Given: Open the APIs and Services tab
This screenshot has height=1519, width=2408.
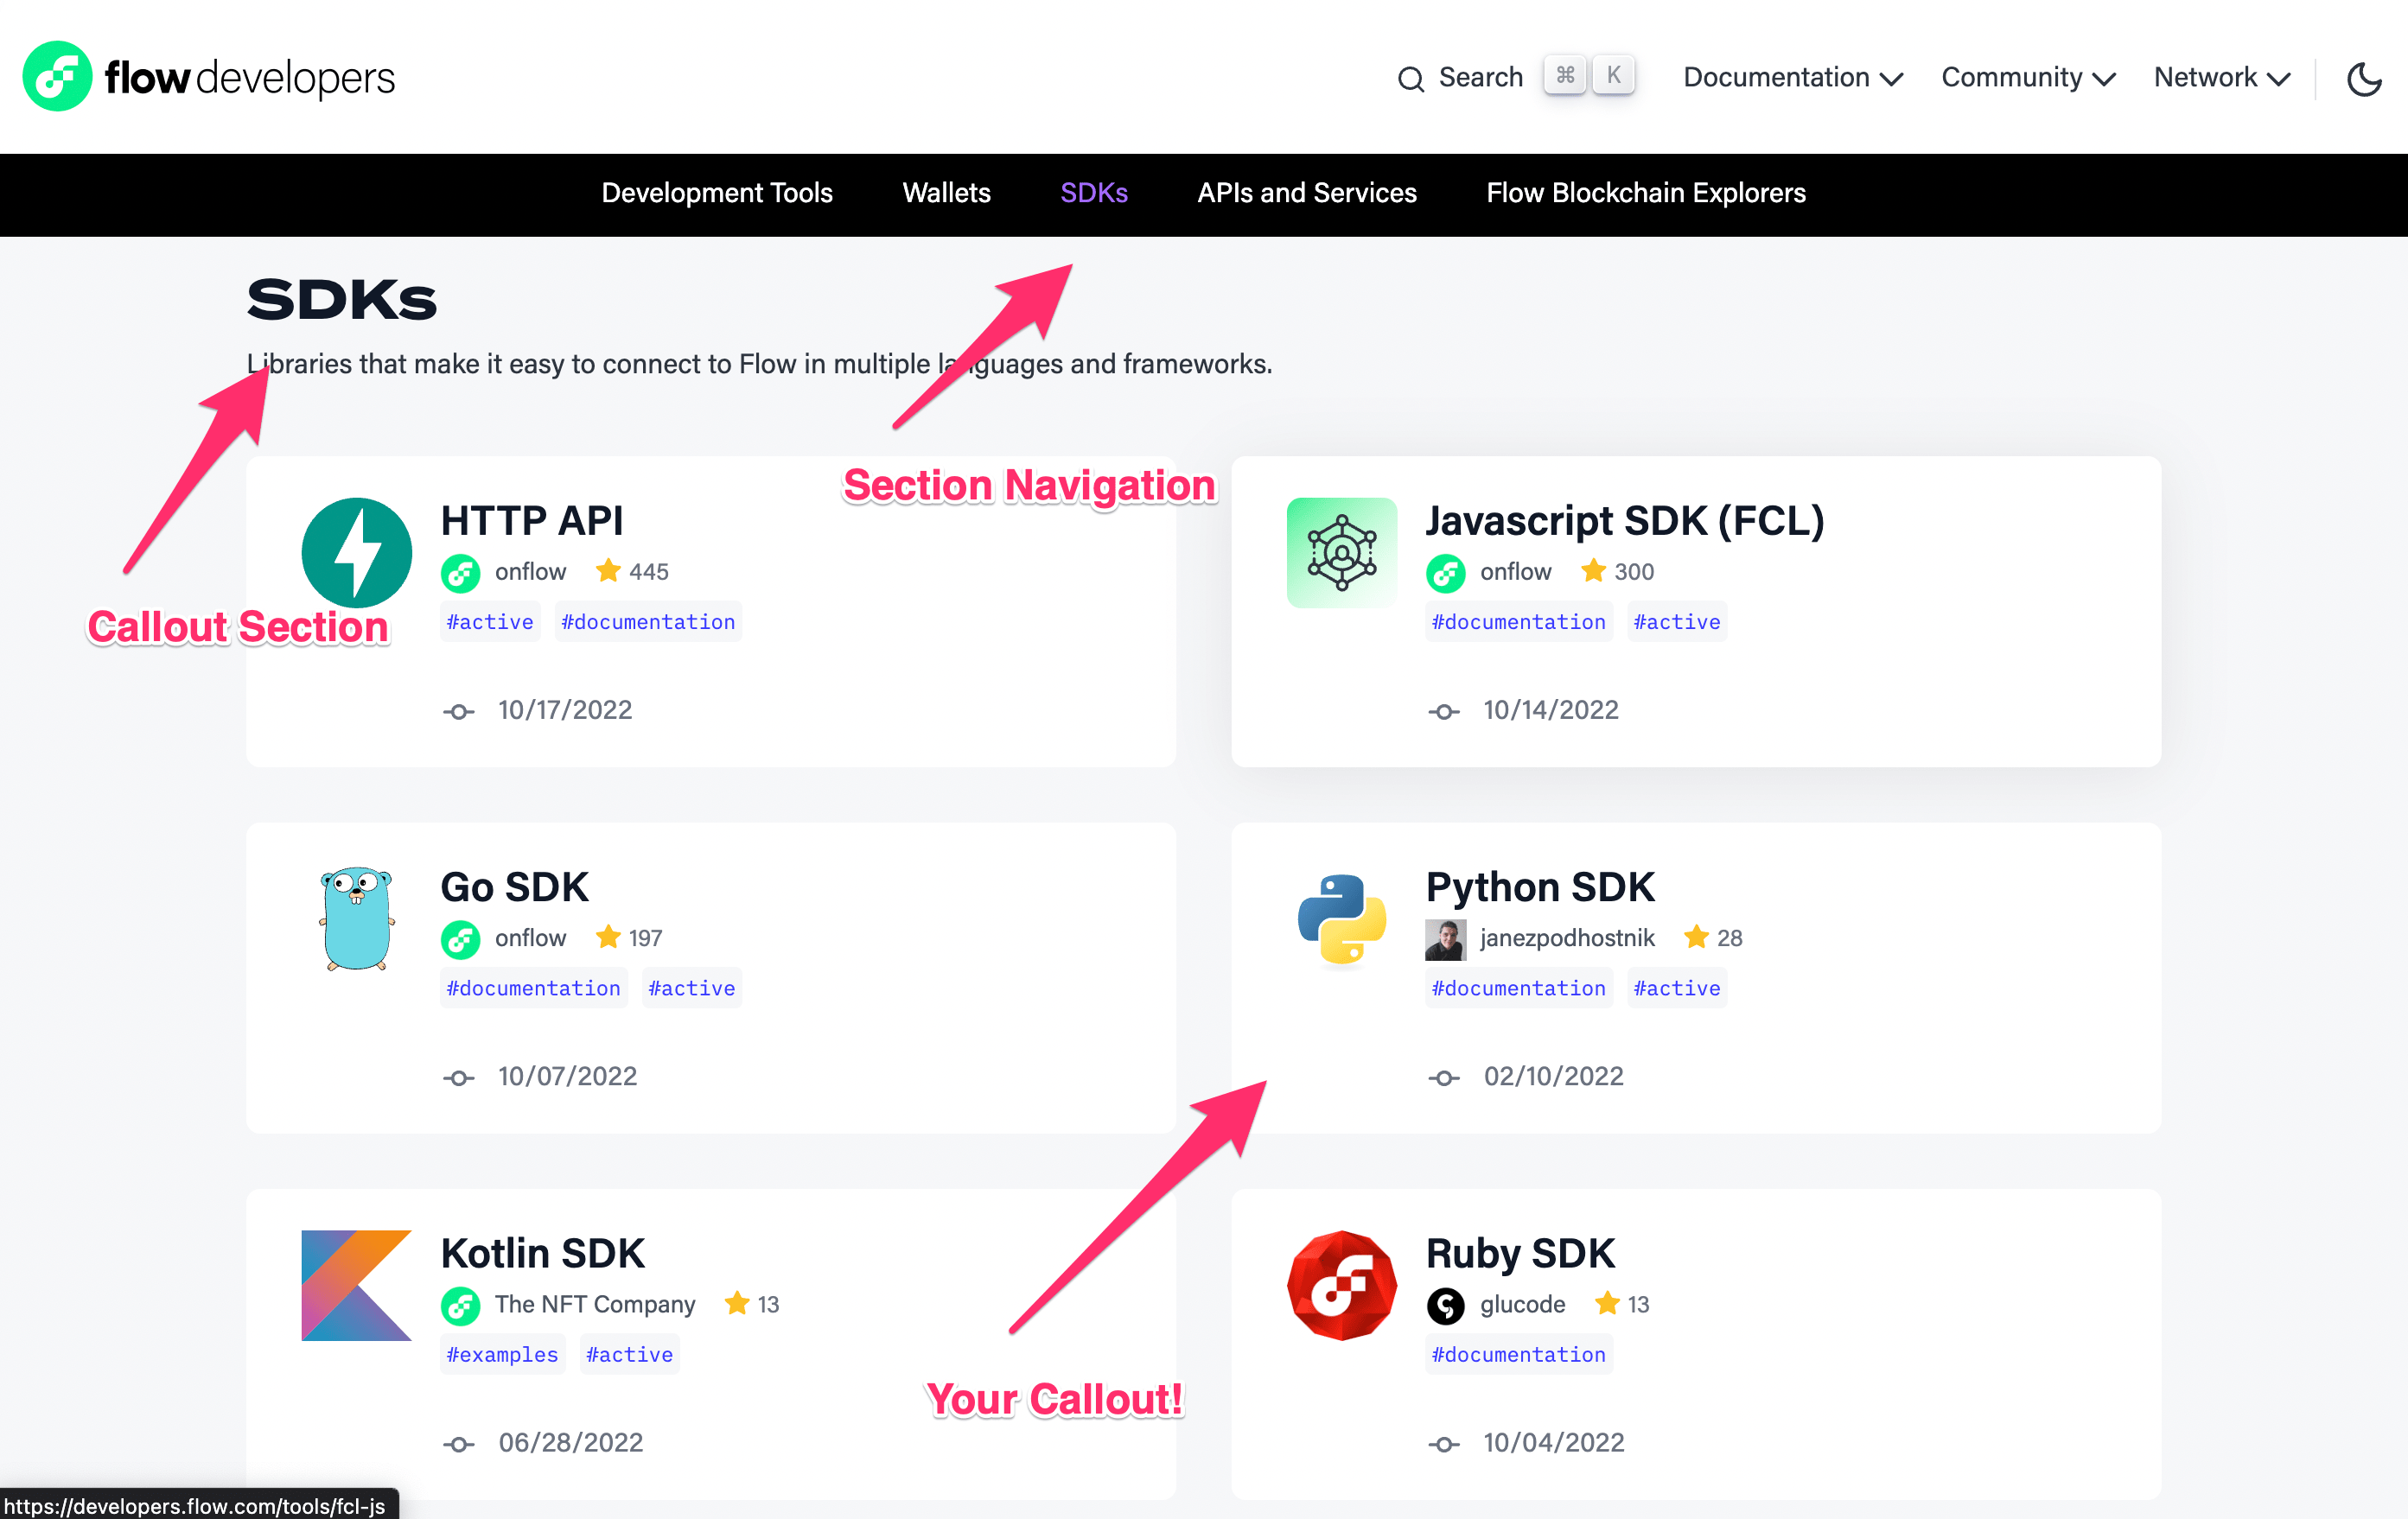Looking at the screenshot, I should click(x=1306, y=193).
